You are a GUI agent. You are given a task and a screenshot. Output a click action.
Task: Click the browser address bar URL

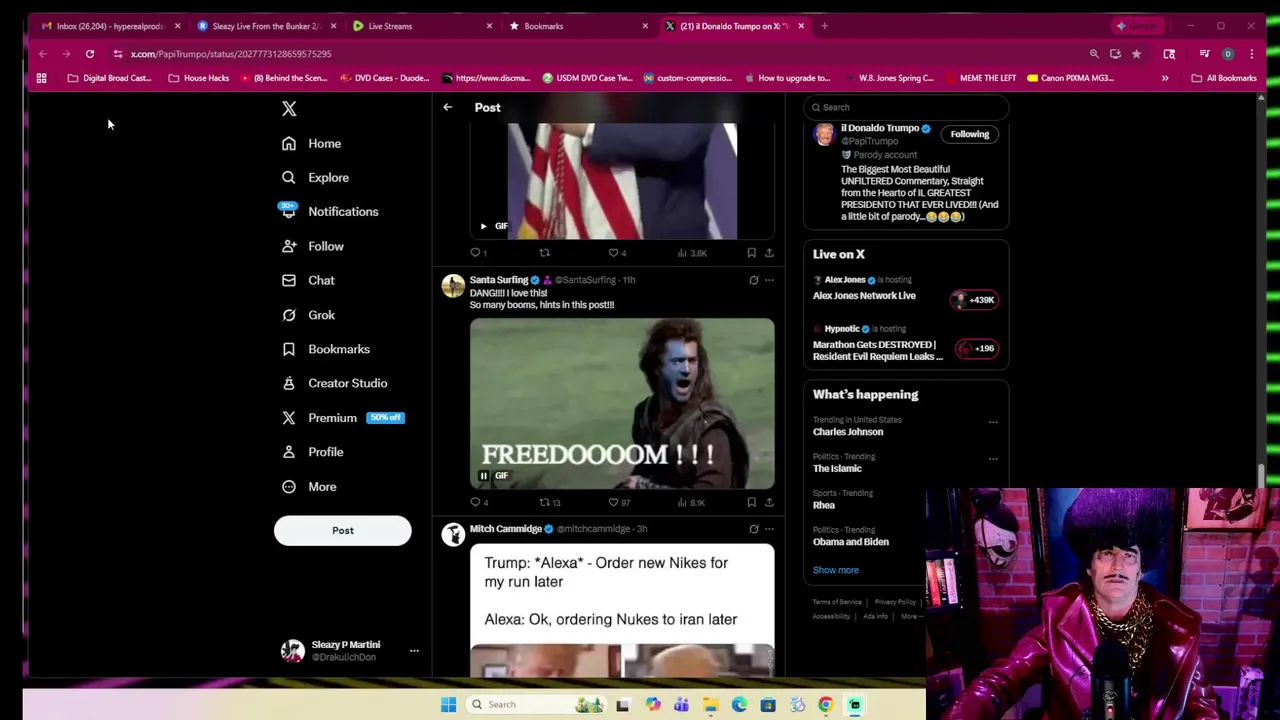pyautogui.click(x=231, y=54)
